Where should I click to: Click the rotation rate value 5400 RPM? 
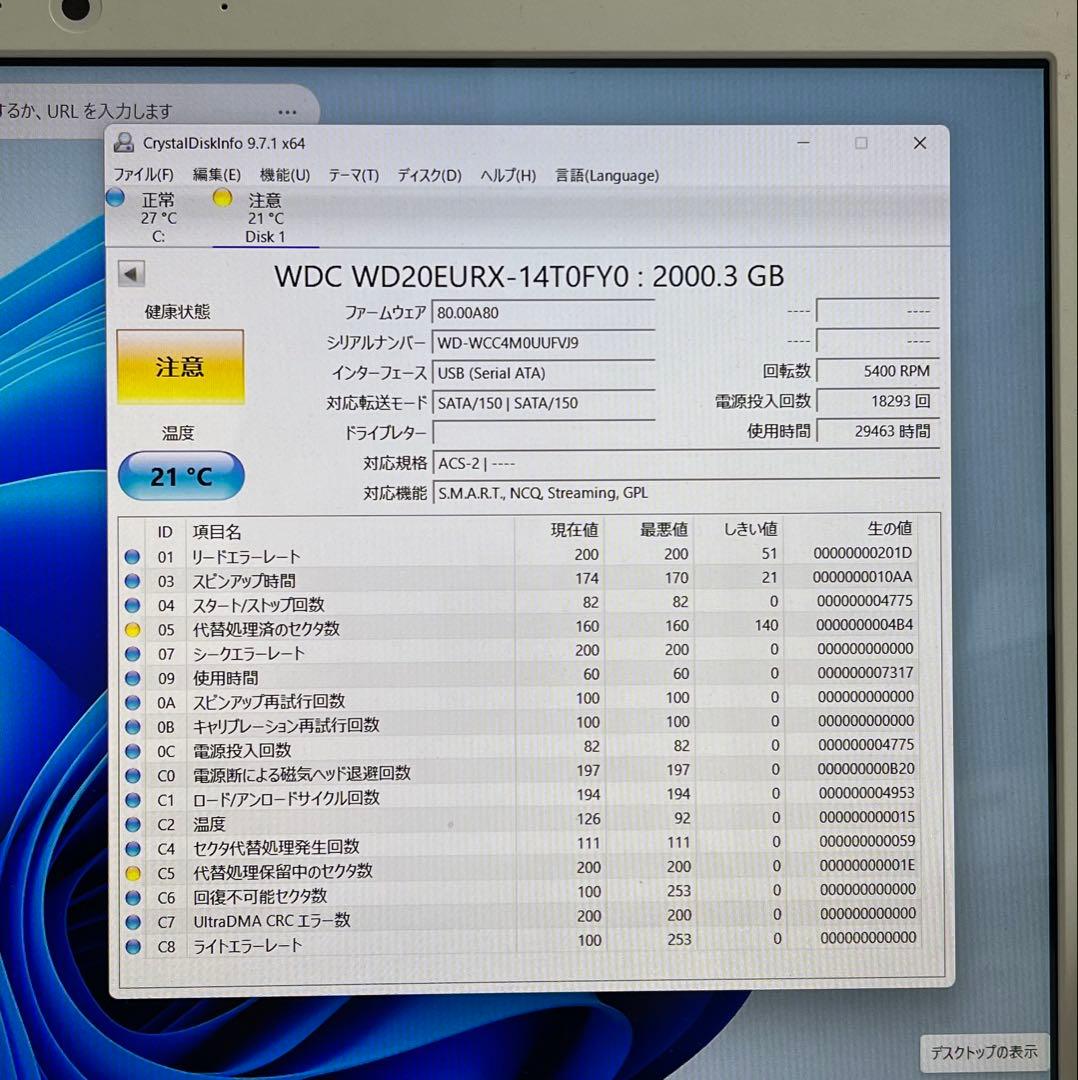click(878, 371)
